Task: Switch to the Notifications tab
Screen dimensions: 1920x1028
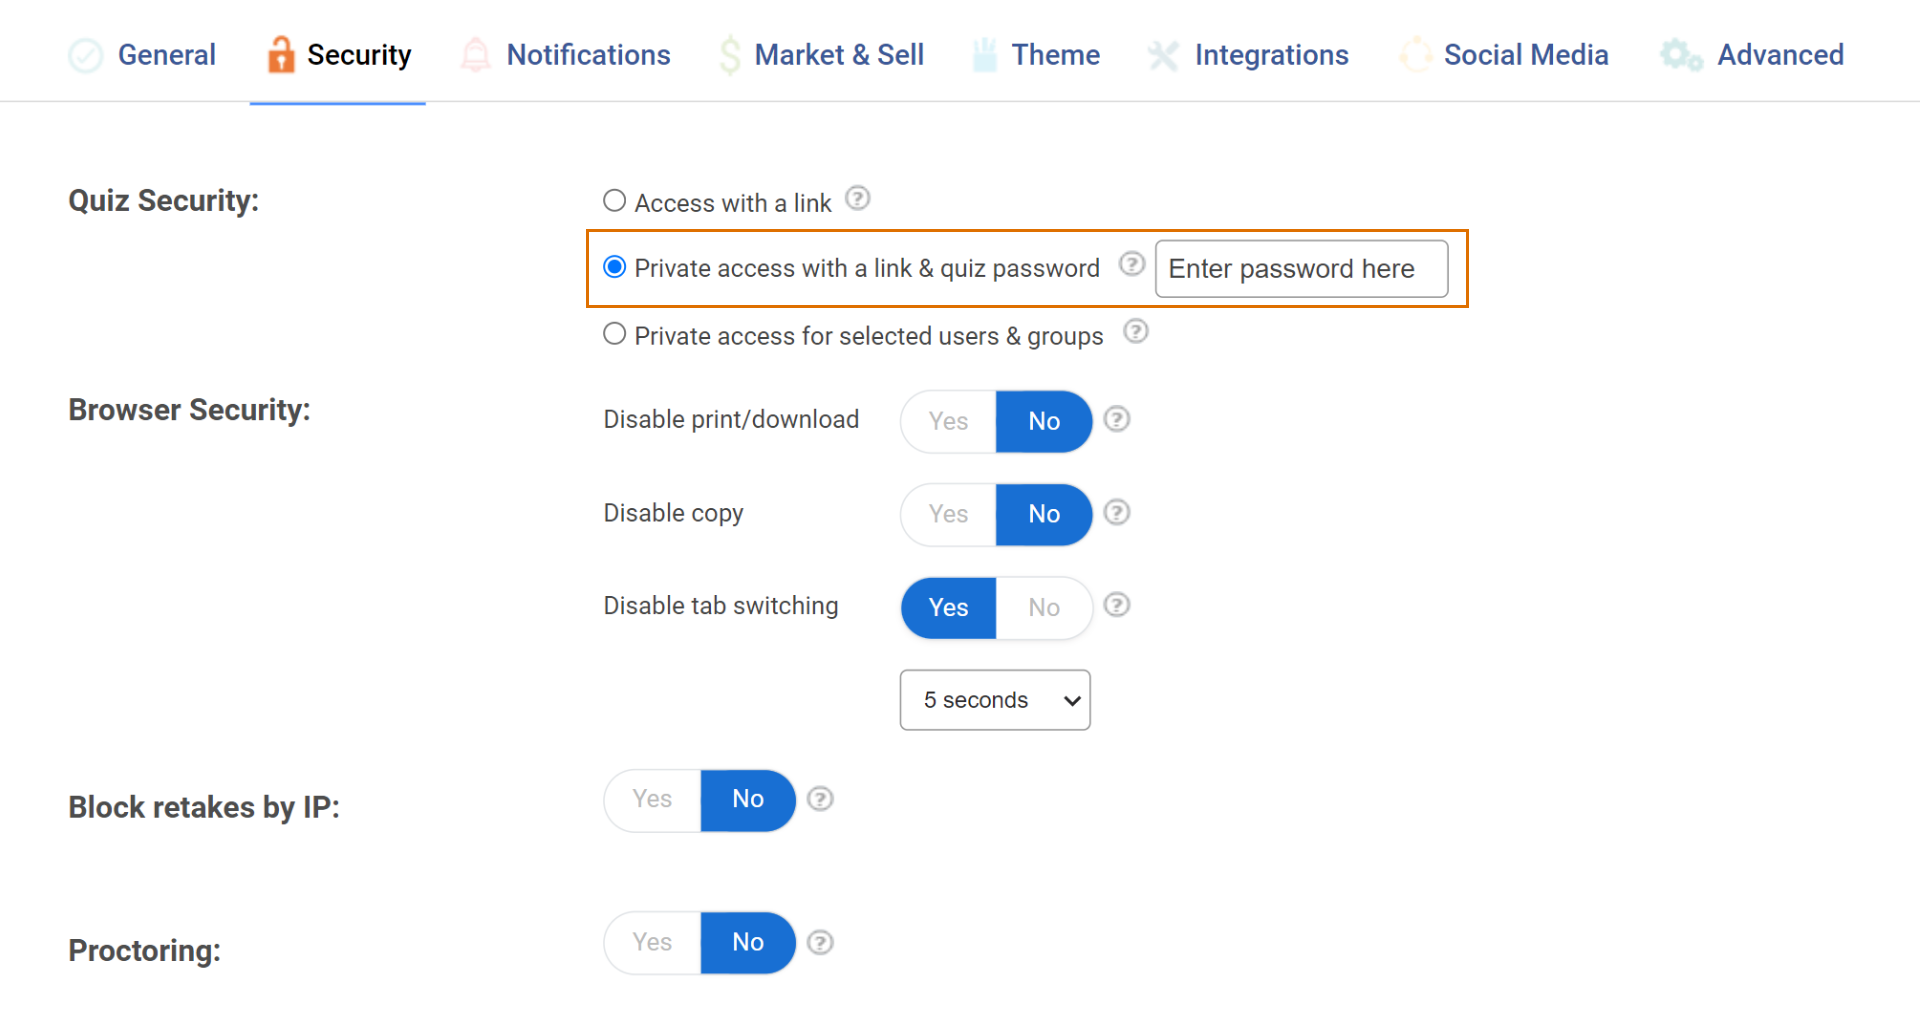Action: pyautogui.click(x=587, y=55)
